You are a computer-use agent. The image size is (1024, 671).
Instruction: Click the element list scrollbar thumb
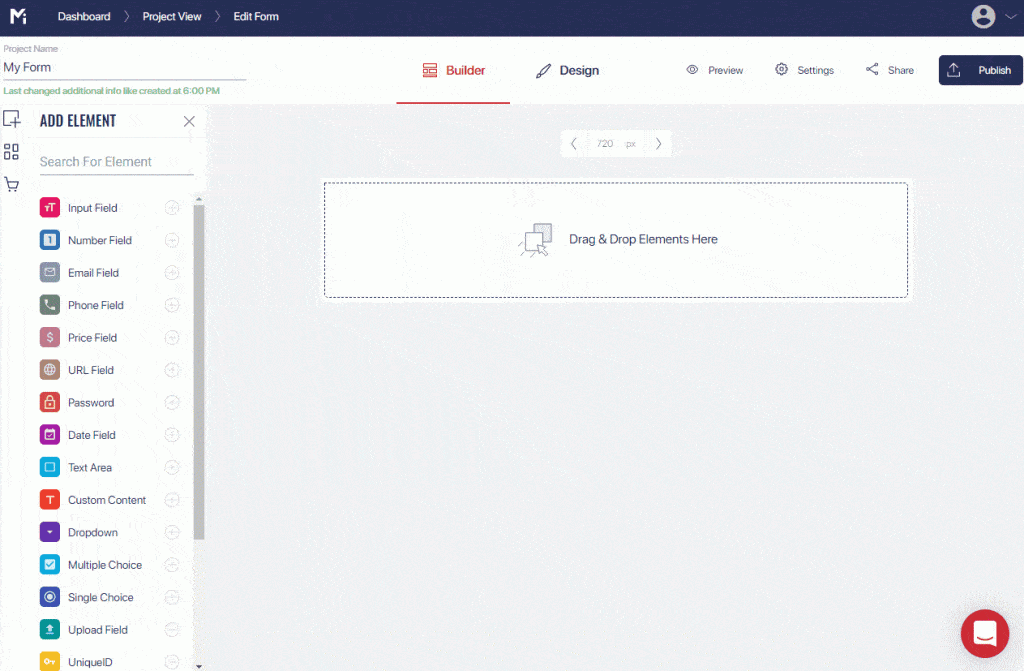click(x=199, y=372)
